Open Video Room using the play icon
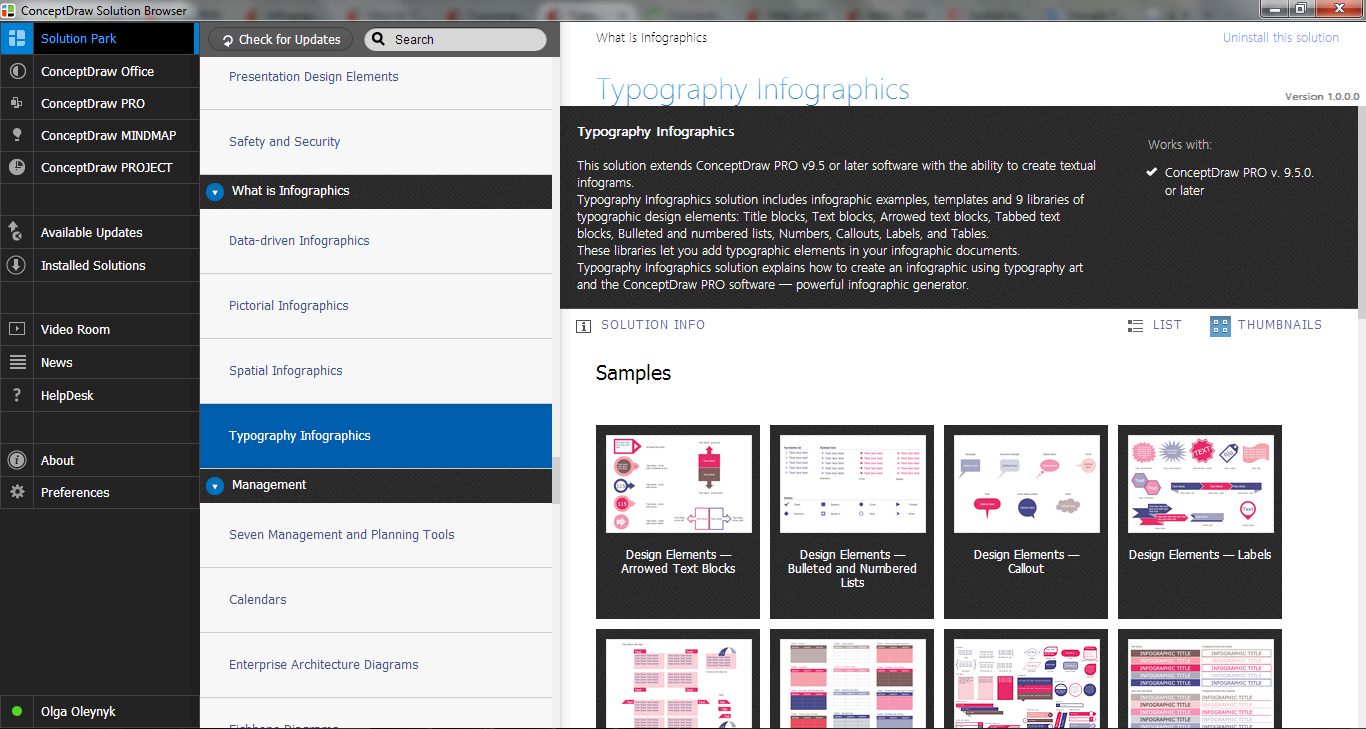1366x729 pixels. click(x=17, y=330)
